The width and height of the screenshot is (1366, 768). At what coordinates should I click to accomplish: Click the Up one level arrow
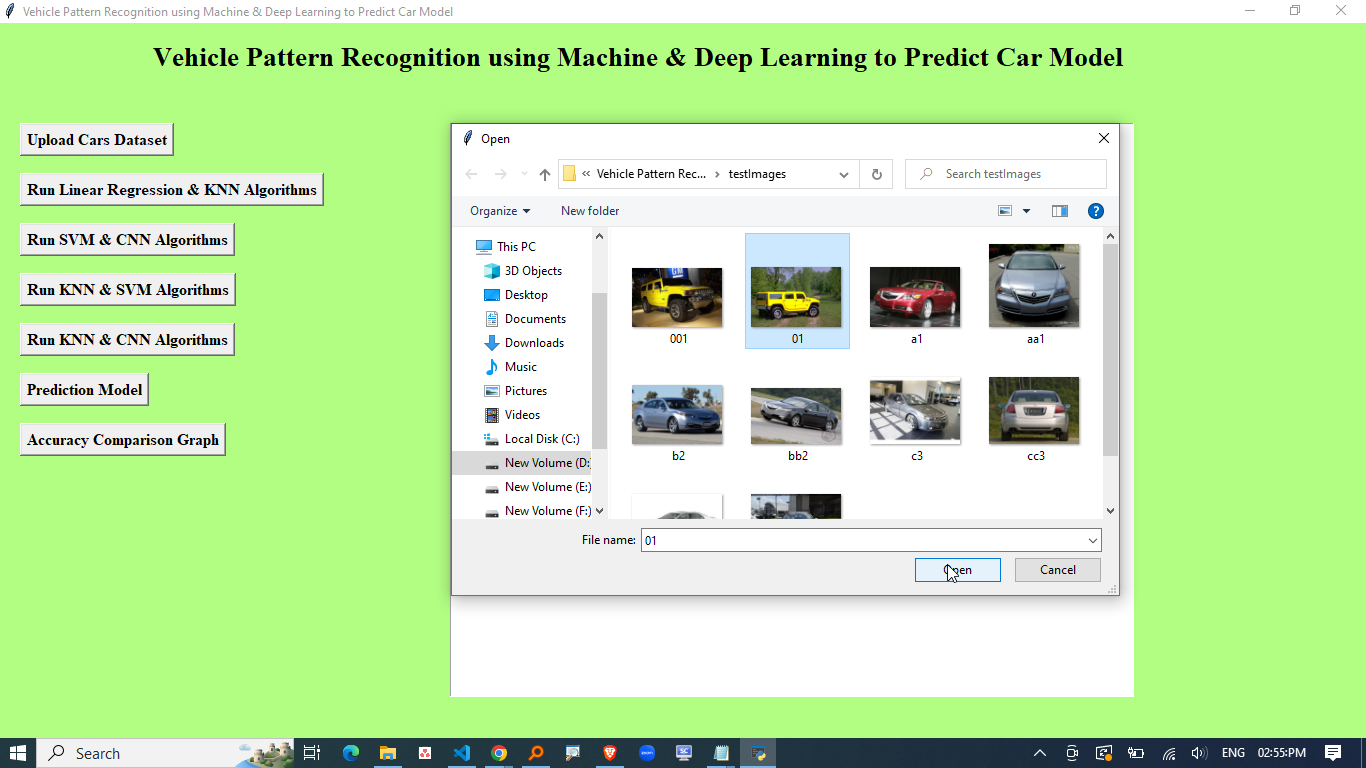tap(545, 174)
